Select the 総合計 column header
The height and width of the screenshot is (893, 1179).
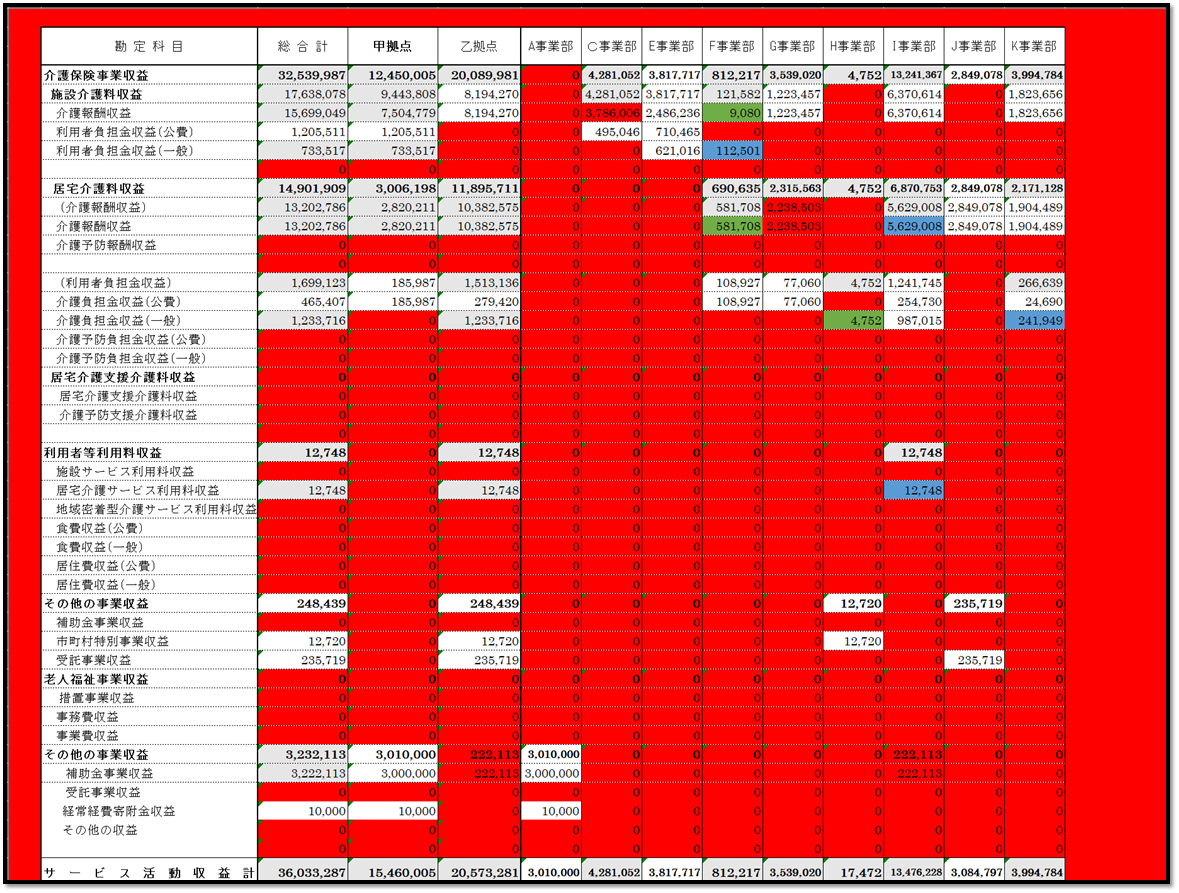[303, 47]
